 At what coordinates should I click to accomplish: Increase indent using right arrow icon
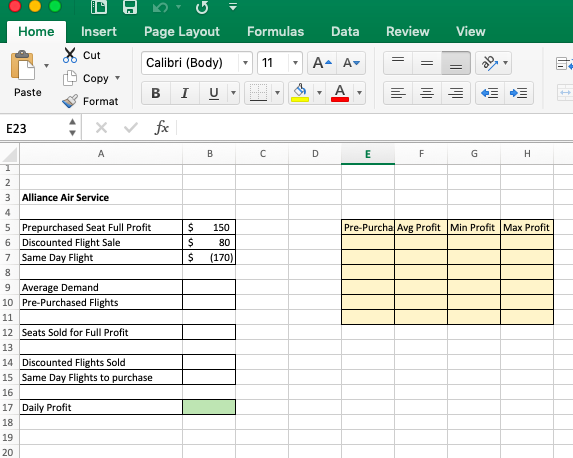pos(519,93)
